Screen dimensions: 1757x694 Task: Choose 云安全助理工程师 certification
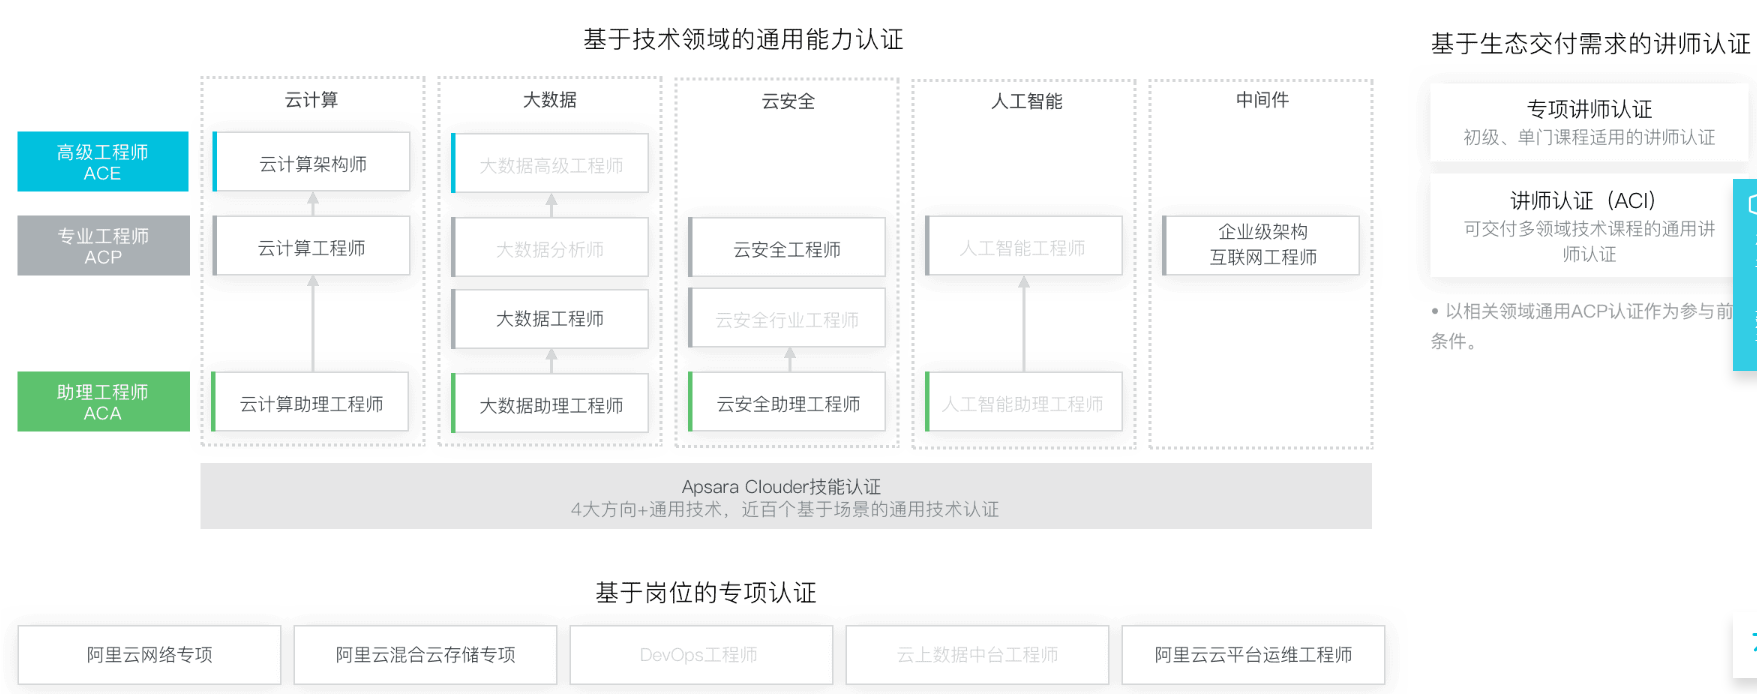[x=787, y=403]
